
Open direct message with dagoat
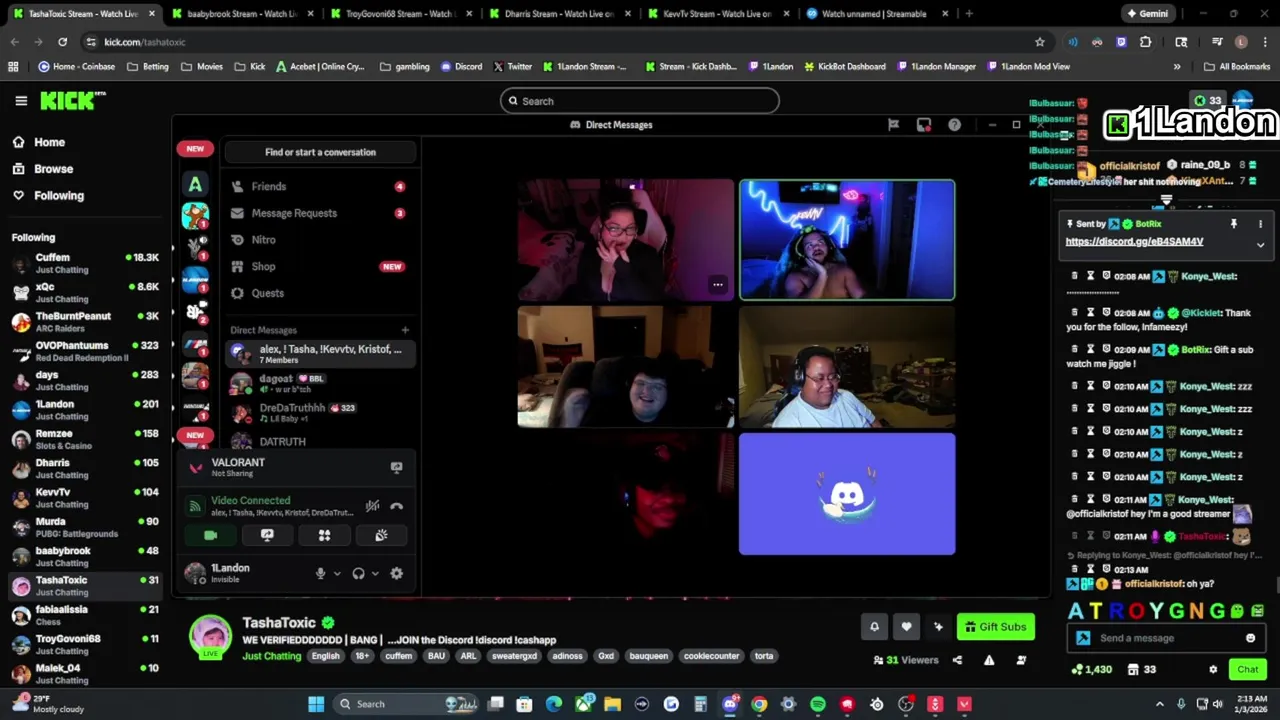coord(318,383)
